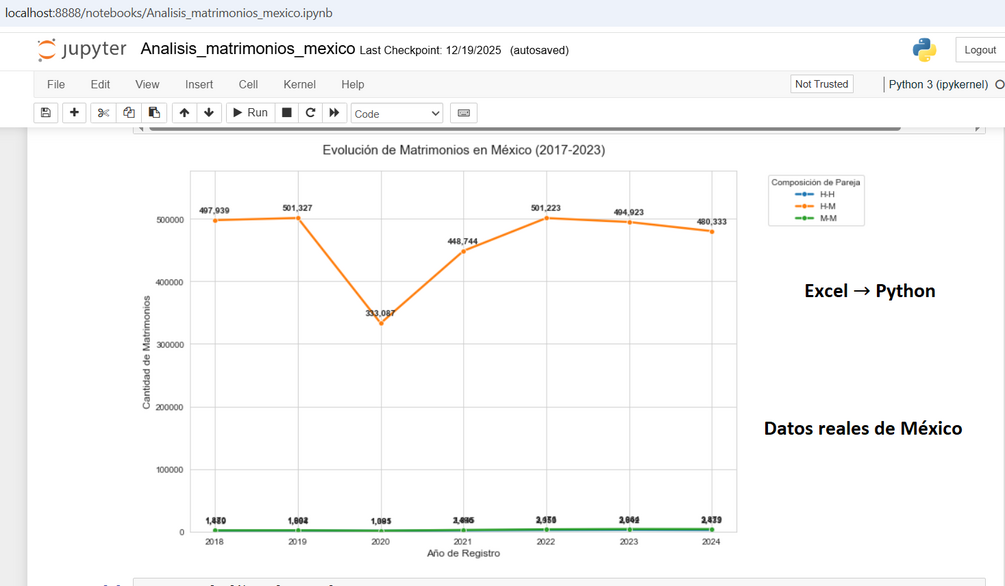
Task: Run the current cell
Action: click(x=251, y=113)
